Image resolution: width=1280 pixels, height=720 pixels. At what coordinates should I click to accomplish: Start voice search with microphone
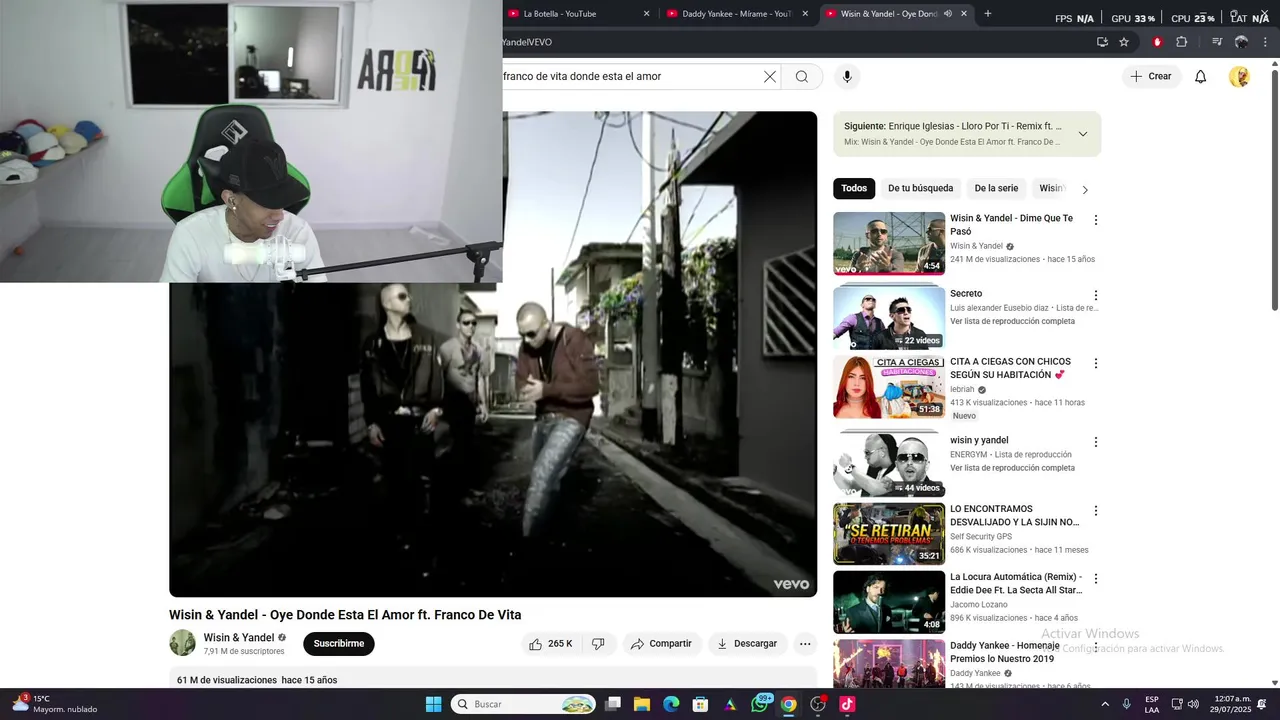pos(847,77)
